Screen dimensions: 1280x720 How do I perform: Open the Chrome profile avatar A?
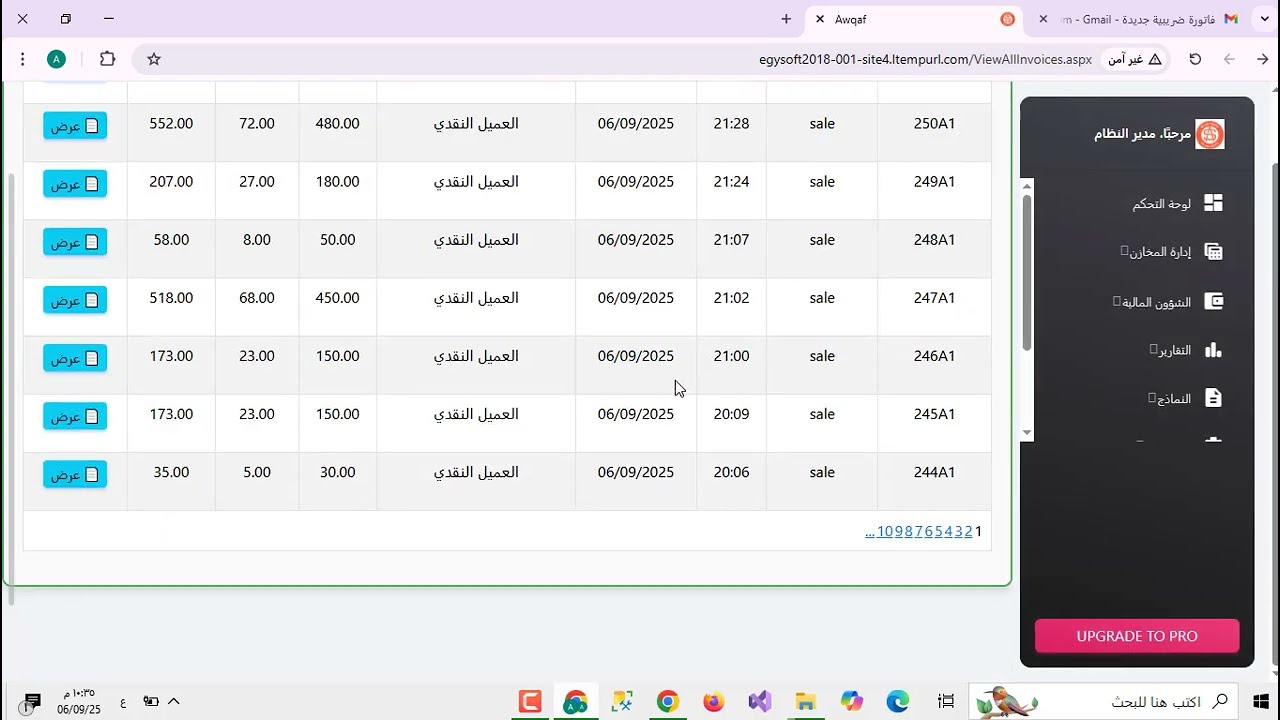[57, 59]
